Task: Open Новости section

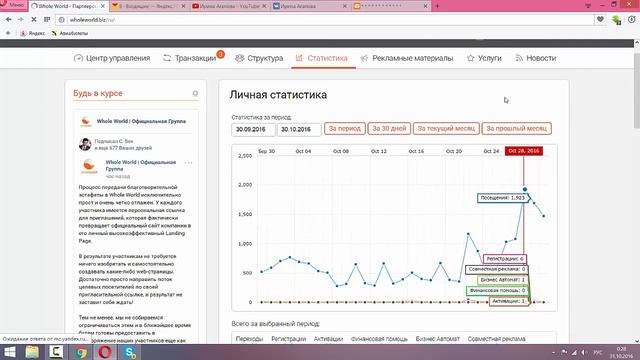Action: click(536, 58)
